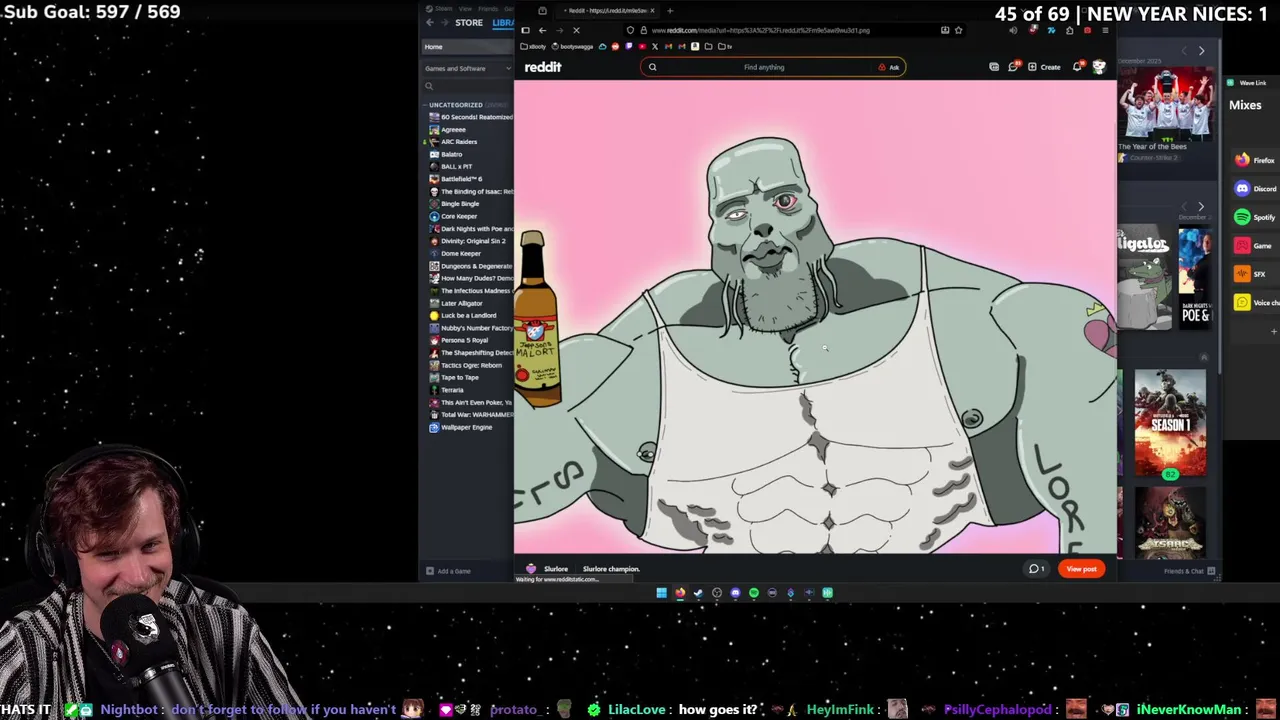Select ARC Raiders in library

[459, 142]
